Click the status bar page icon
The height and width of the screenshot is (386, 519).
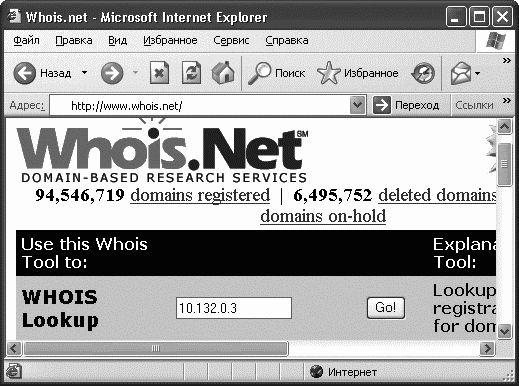tap(14, 372)
